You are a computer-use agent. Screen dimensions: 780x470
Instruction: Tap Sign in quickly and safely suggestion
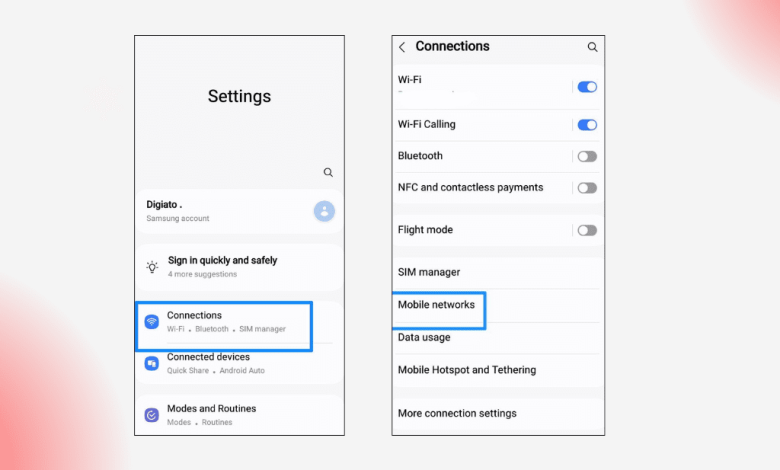click(222, 266)
